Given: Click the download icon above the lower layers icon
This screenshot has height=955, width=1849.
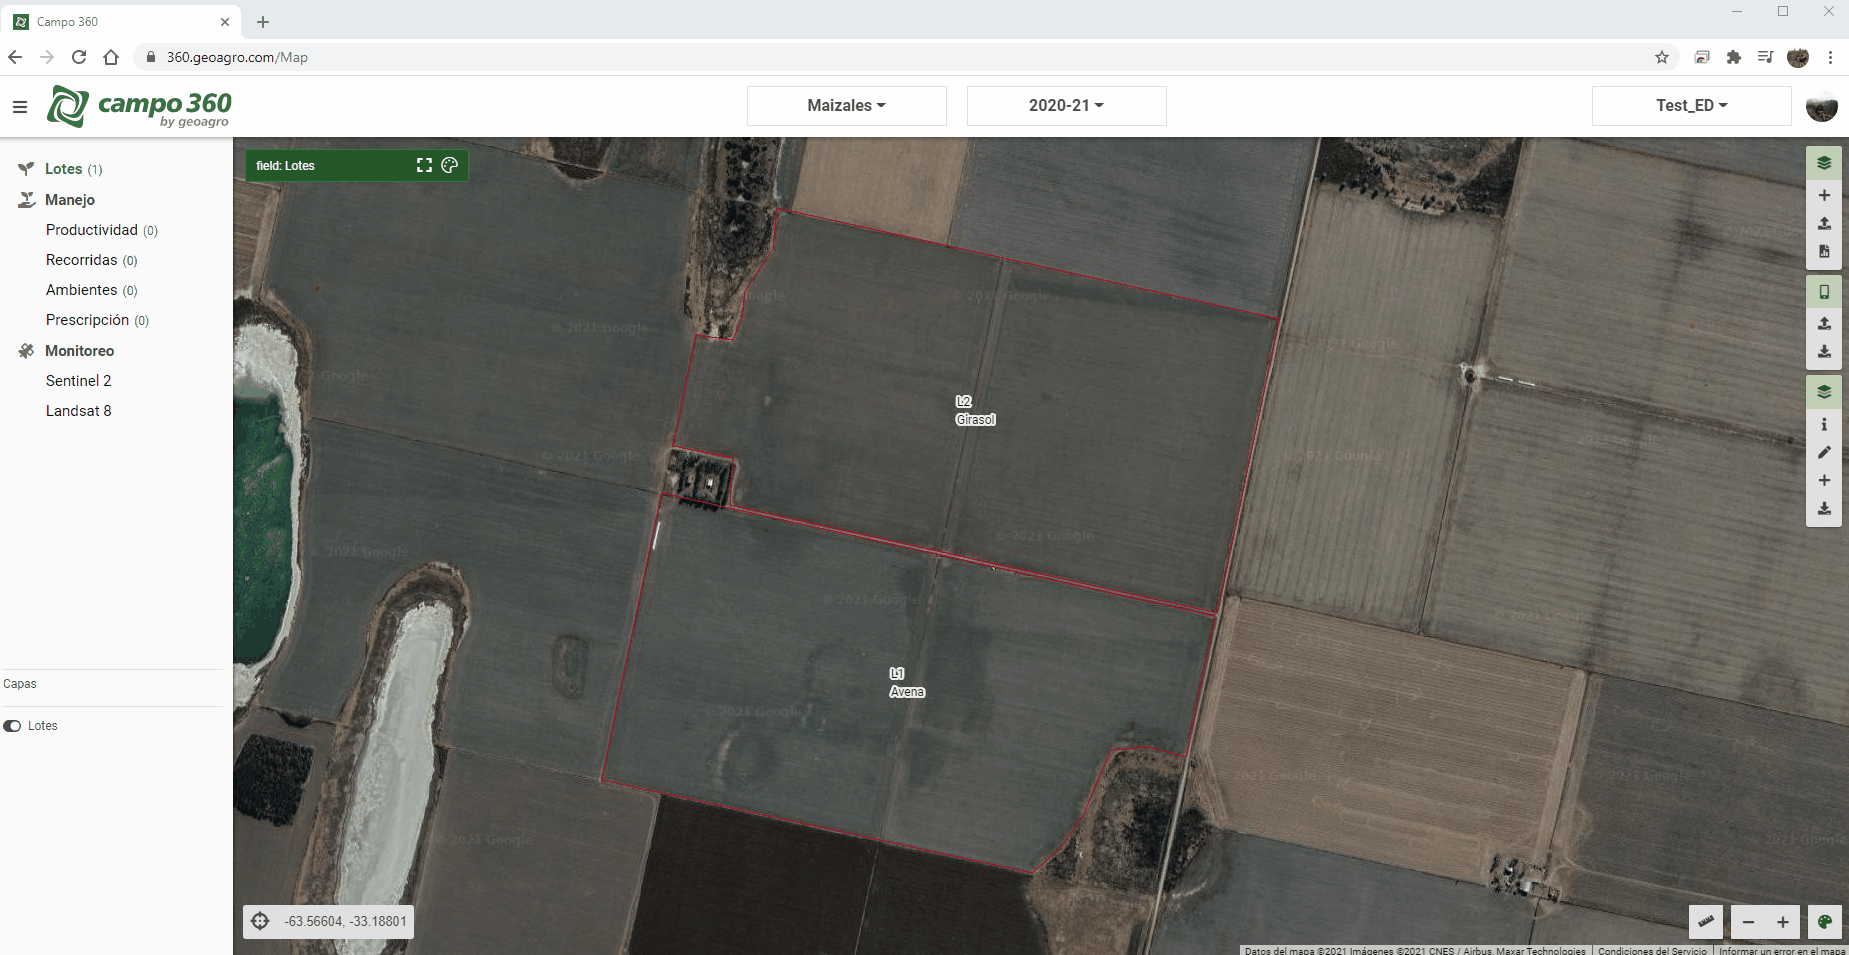Looking at the screenshot, I should tap(1824, 351).
